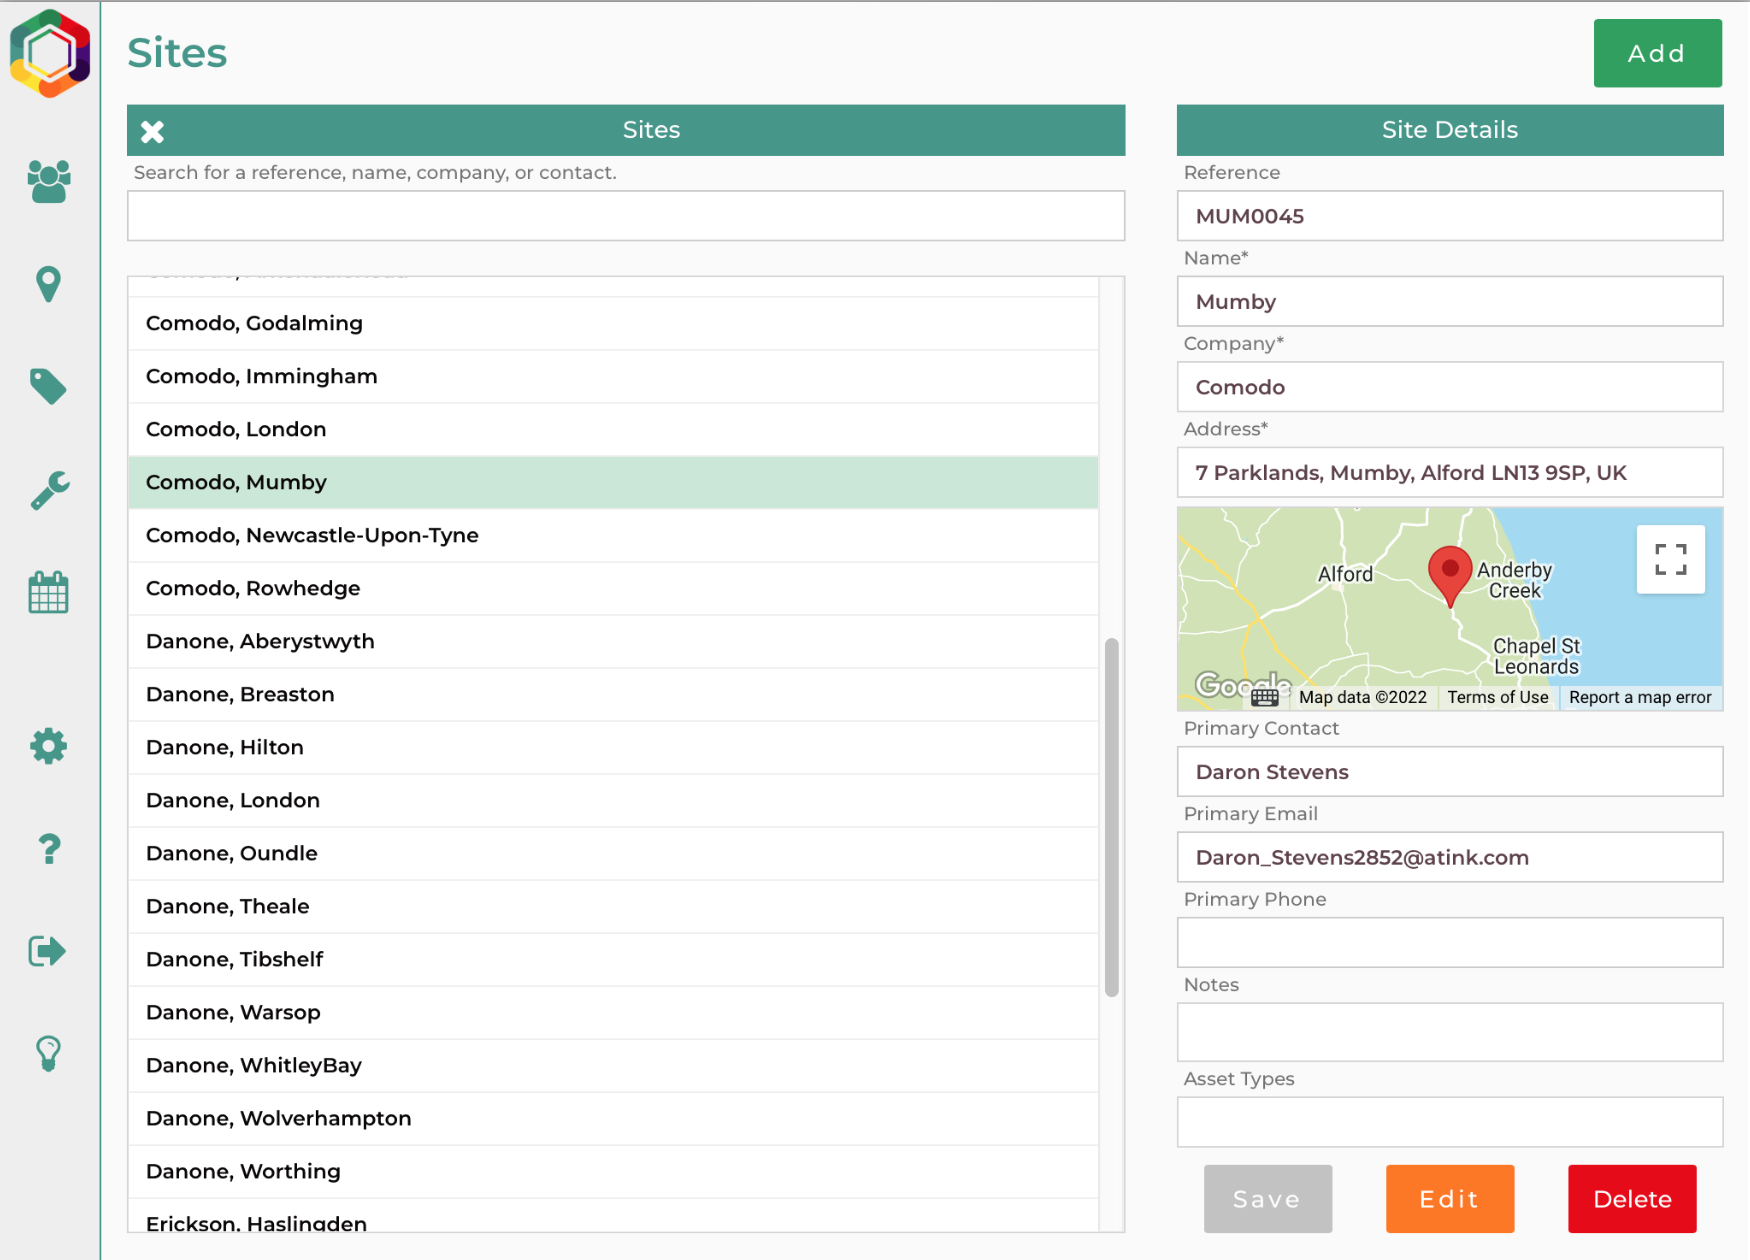1750x1260 pixels.
Task: Select Comodo, London in list
Action: 613,429
